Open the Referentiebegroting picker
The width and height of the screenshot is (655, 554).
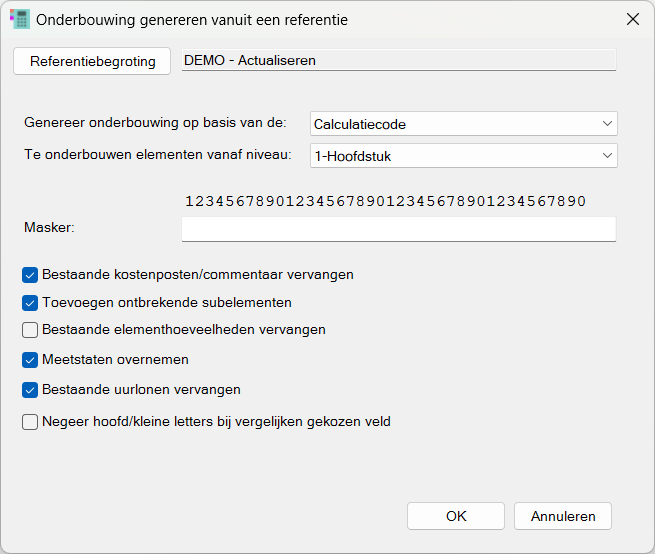click(92, 61)
